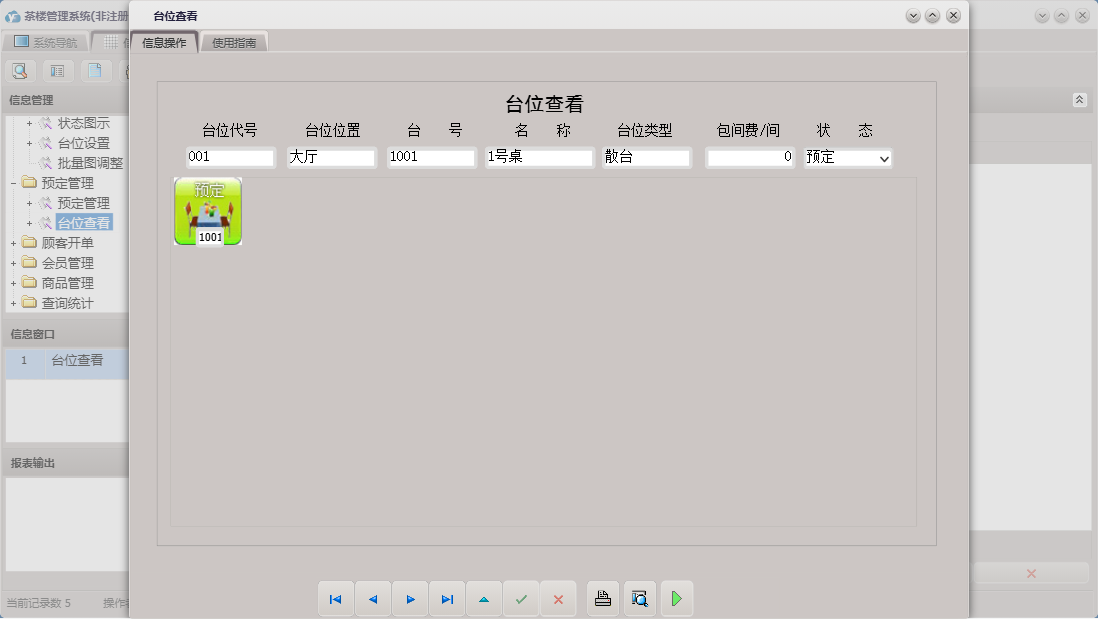Switch to the 使用指南 tab

point(234,43)
